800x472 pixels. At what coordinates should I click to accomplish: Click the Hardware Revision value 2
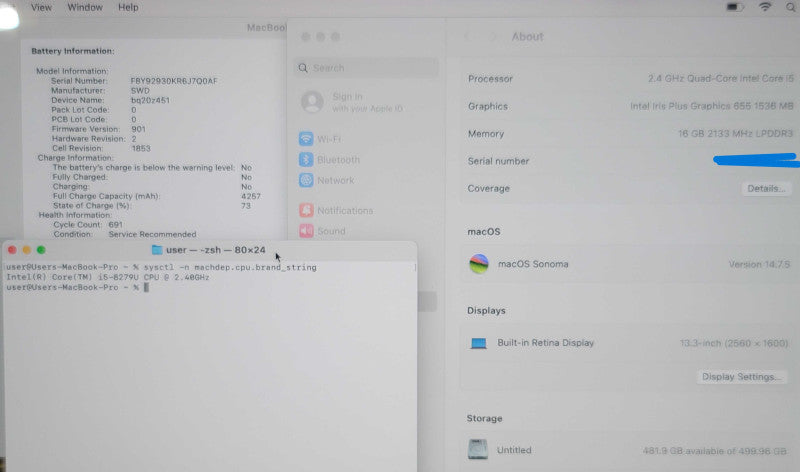(134, 139)
